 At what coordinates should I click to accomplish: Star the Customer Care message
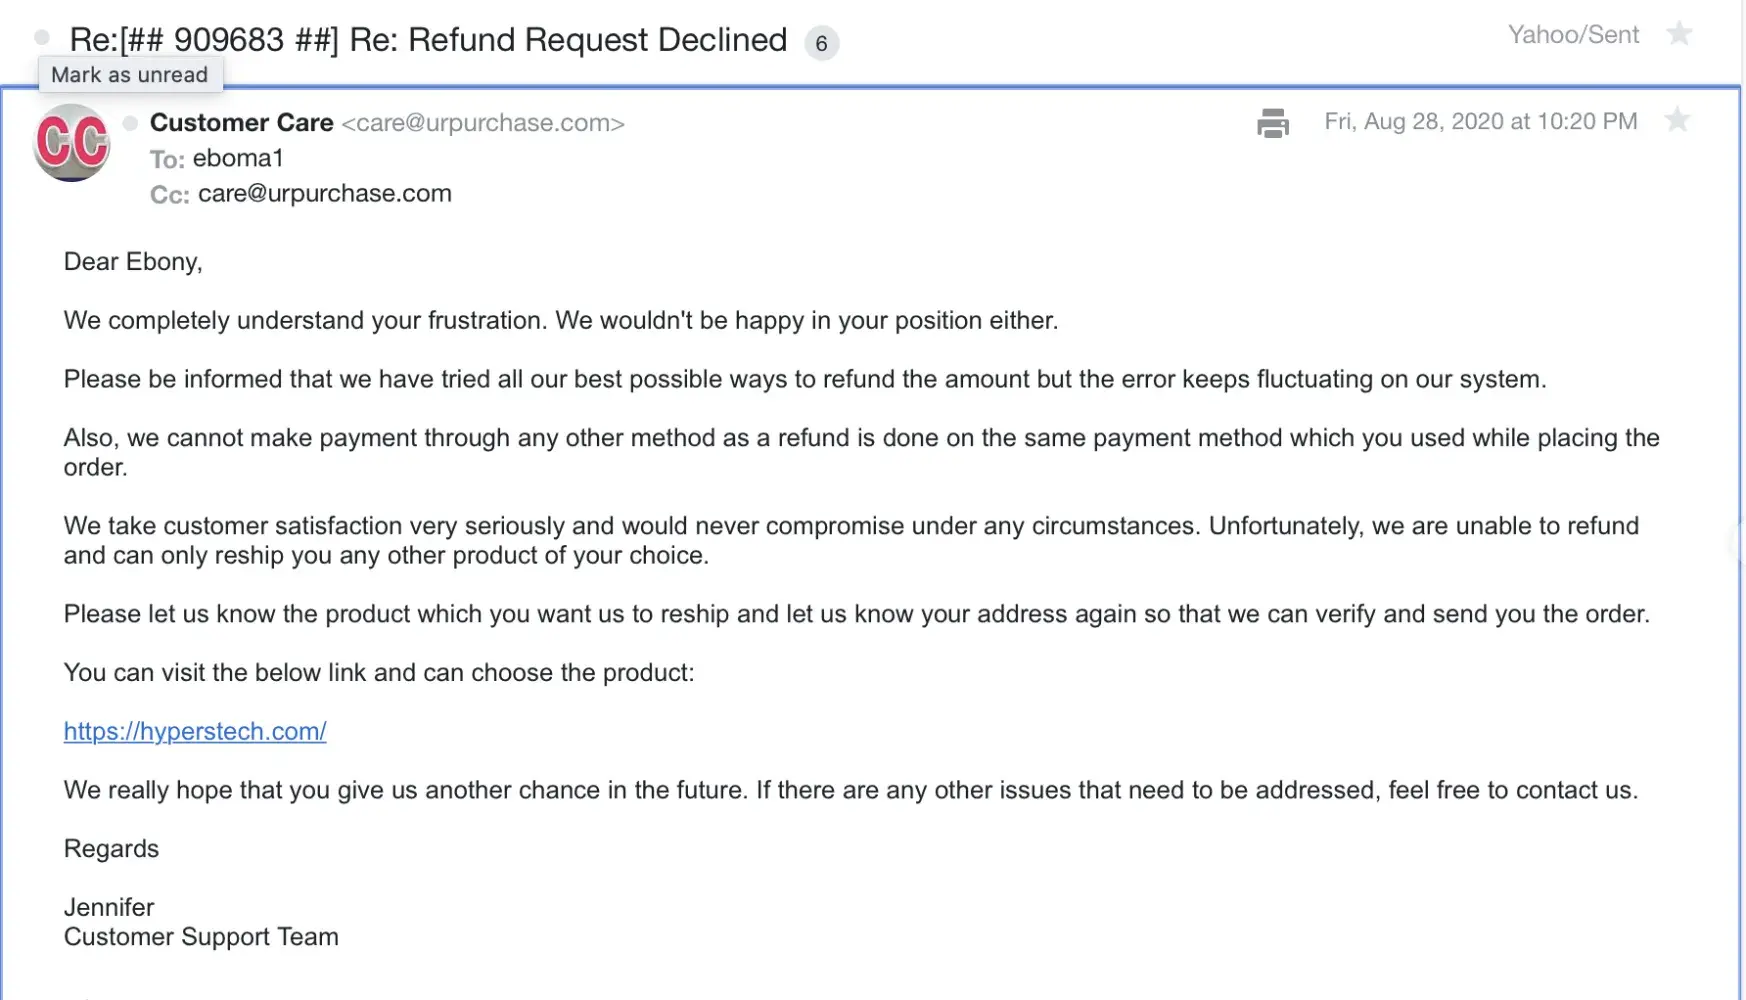click(x=1677, y=121)
